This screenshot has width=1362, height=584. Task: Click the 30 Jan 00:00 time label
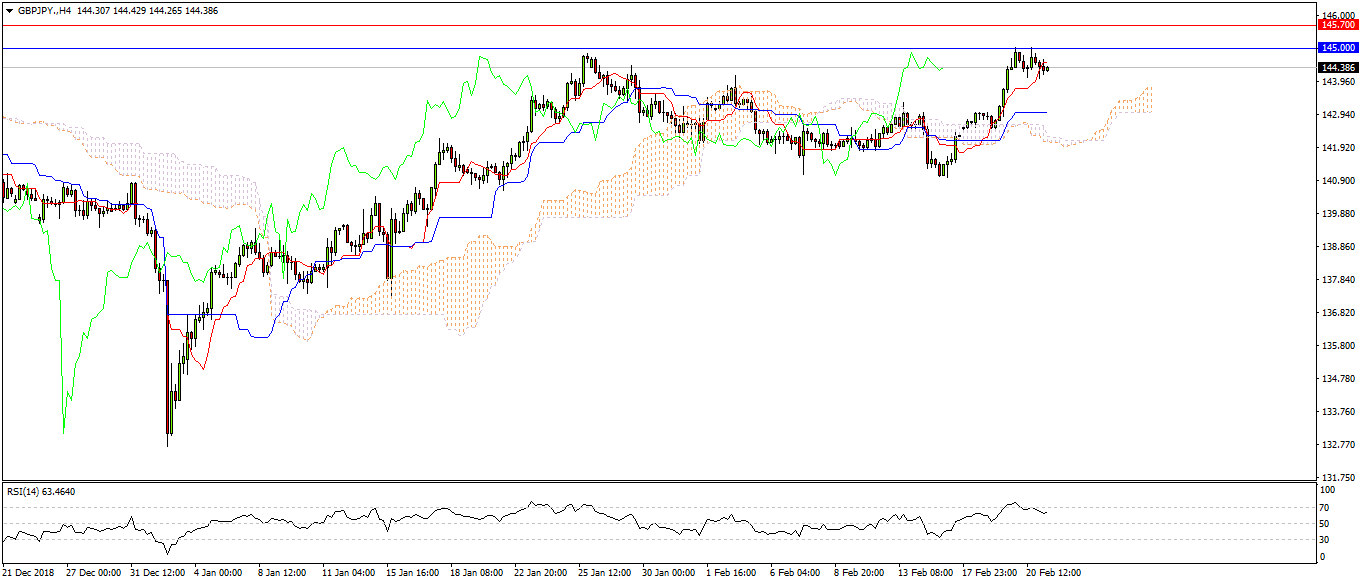(670, 573)
